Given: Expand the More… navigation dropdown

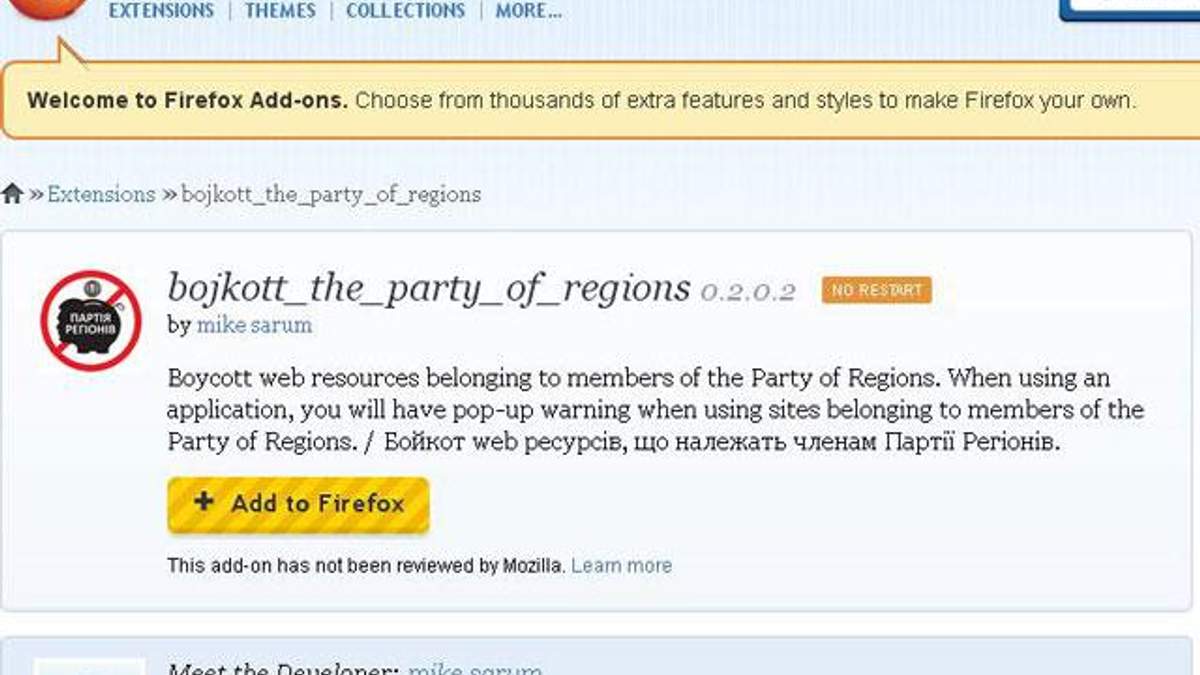Looking at the screenshot, I should click(x=528, y=11).
